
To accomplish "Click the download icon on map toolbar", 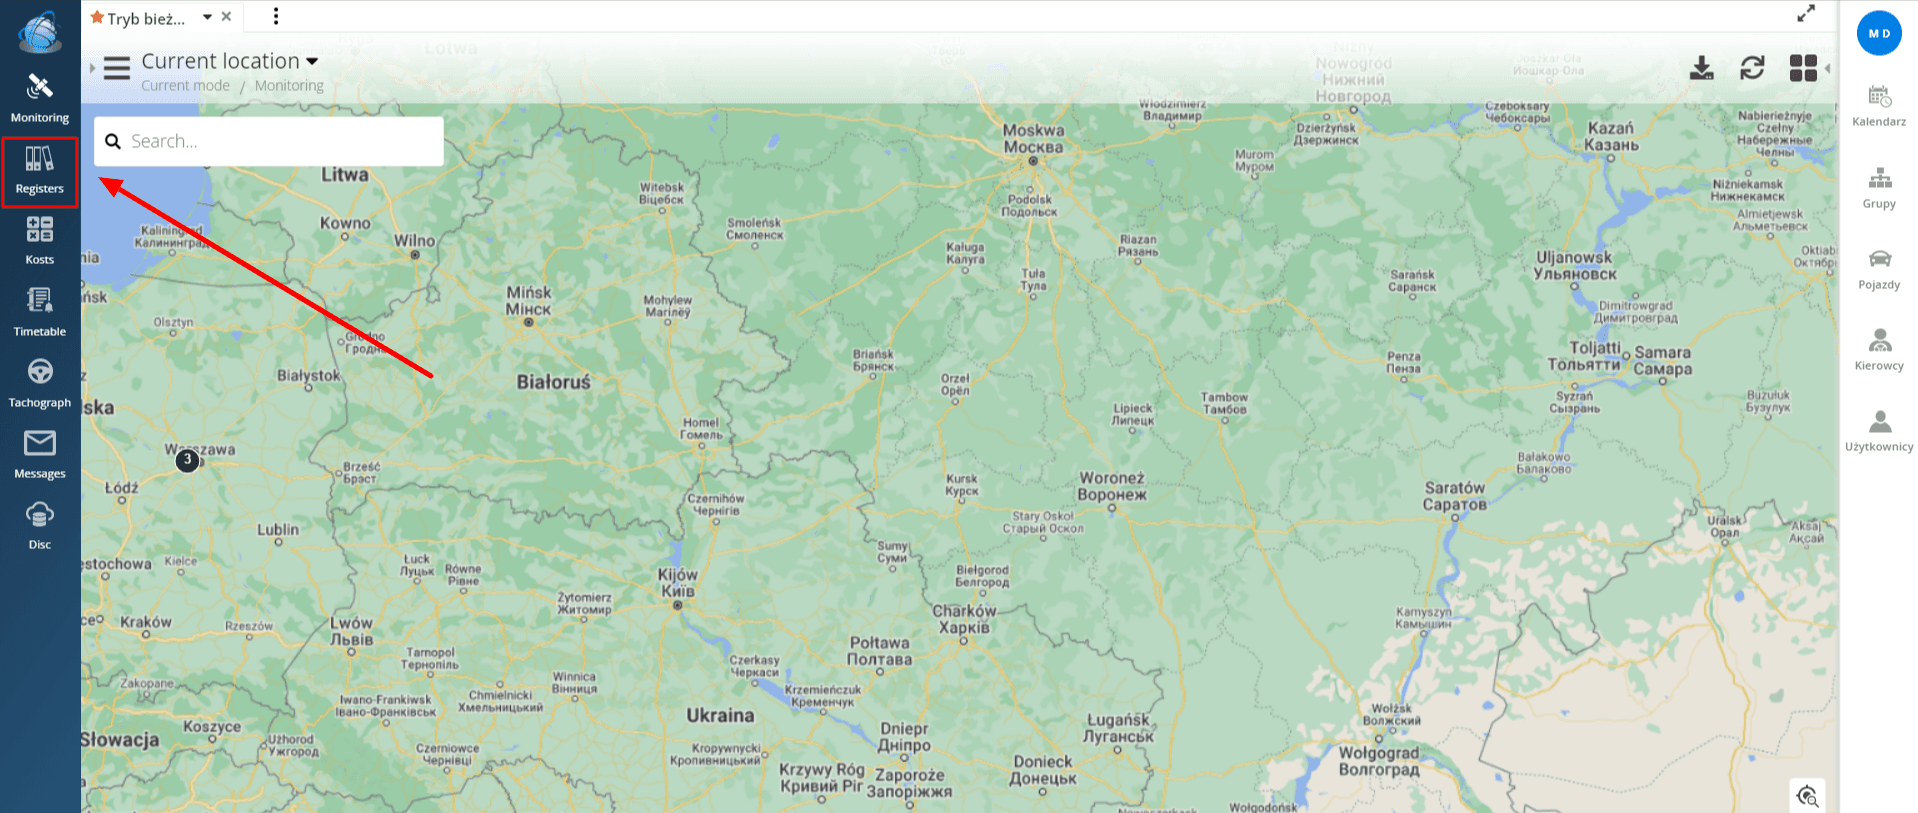I will coord(1701,68).
